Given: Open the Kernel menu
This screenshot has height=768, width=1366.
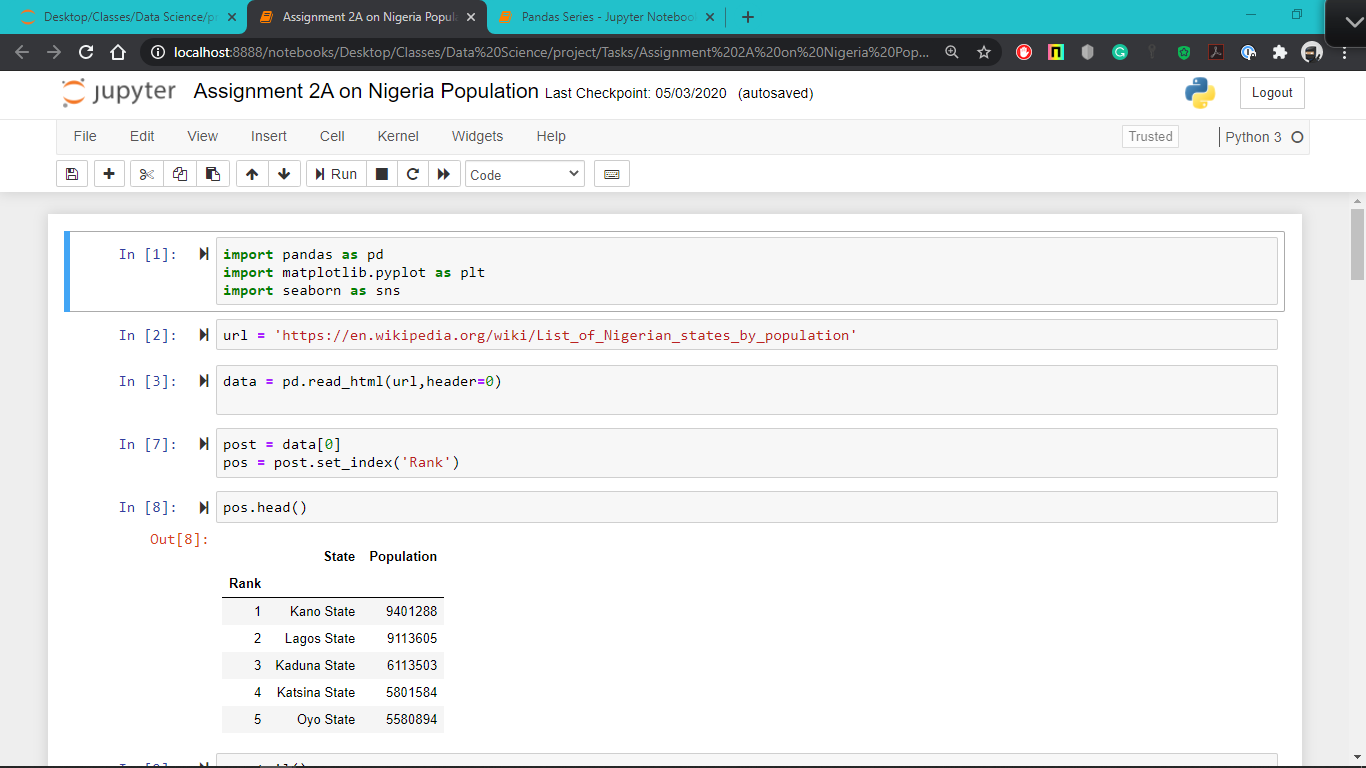Looking at the screenshot, I should tap(398, 136).
